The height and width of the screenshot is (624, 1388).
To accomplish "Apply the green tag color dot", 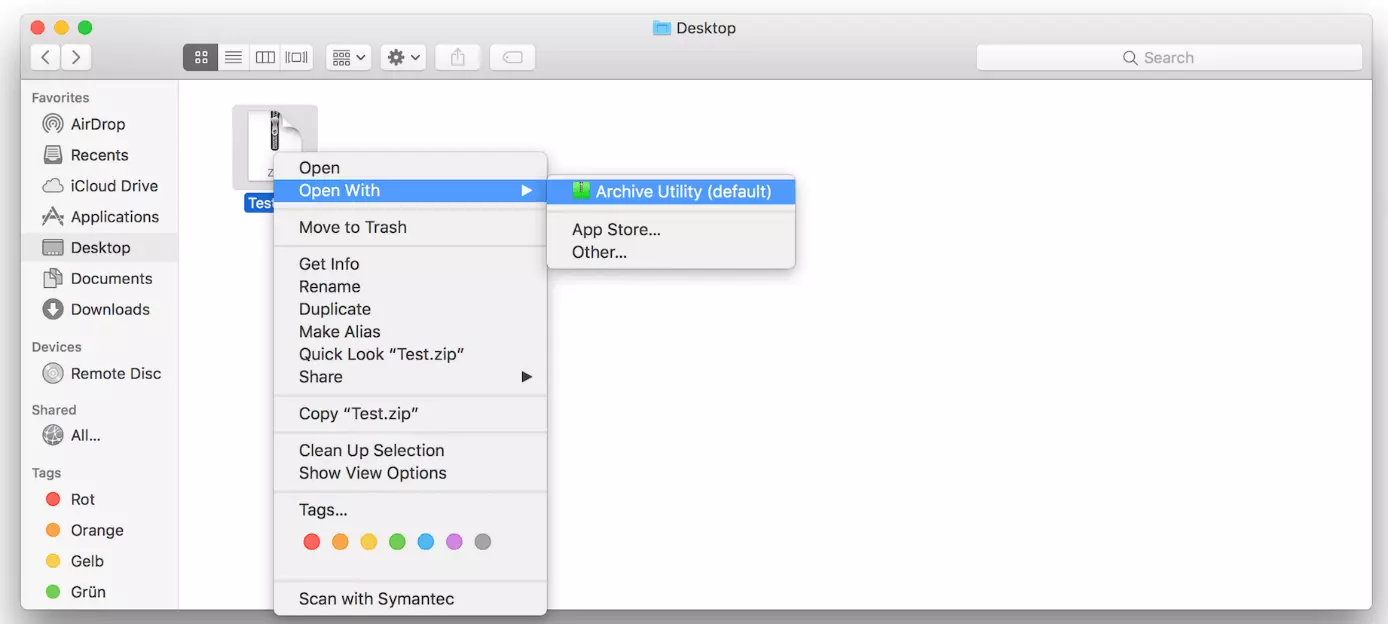I will click(x=397, y=542).
